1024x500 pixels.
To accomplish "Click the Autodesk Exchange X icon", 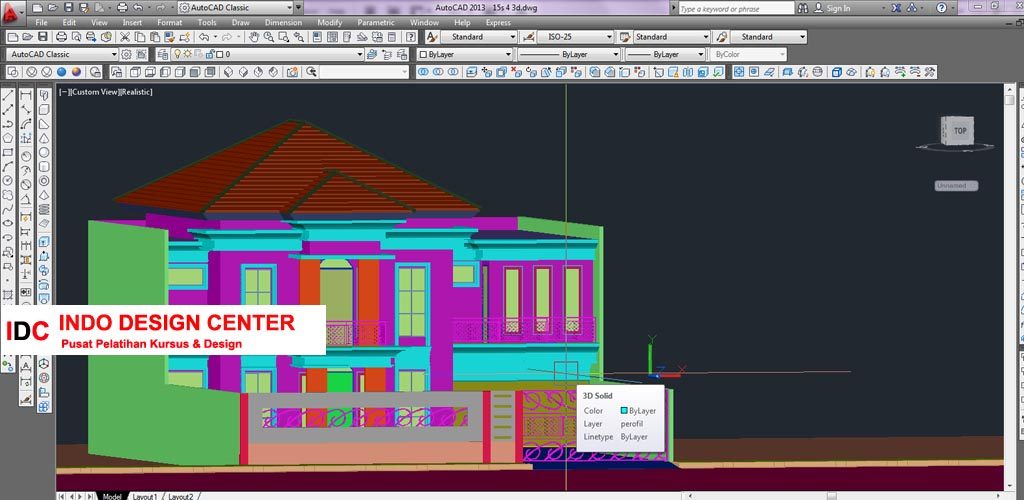I will (x=895, y=8).
